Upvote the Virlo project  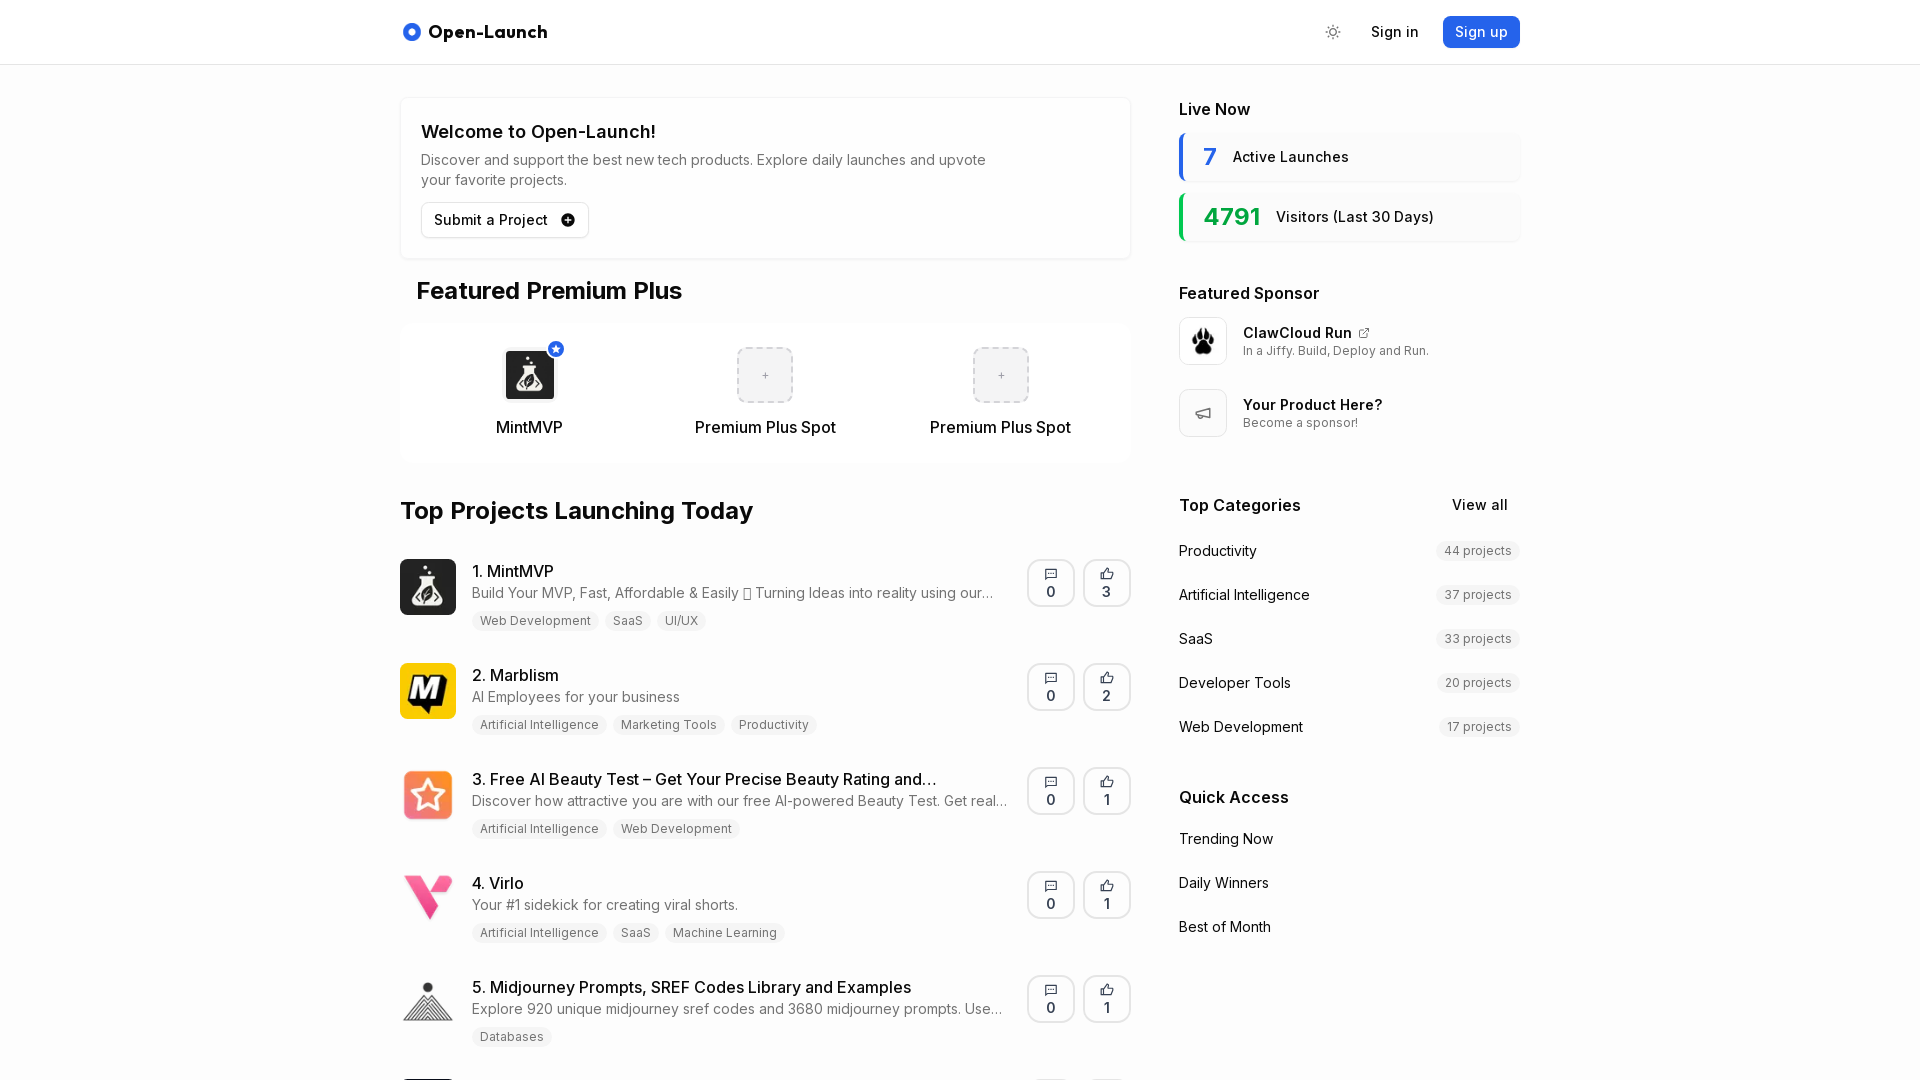pyautogui.click(x=1107, y=895)
